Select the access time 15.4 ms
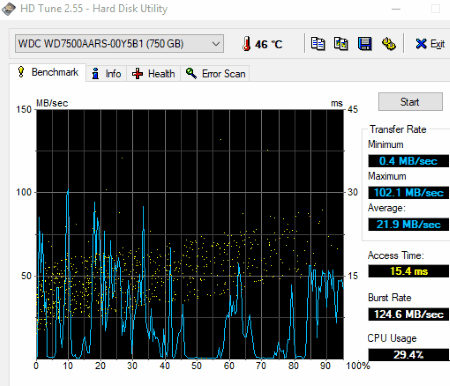The height and width of the screenshot is (386, 450). tap(408, 271)
